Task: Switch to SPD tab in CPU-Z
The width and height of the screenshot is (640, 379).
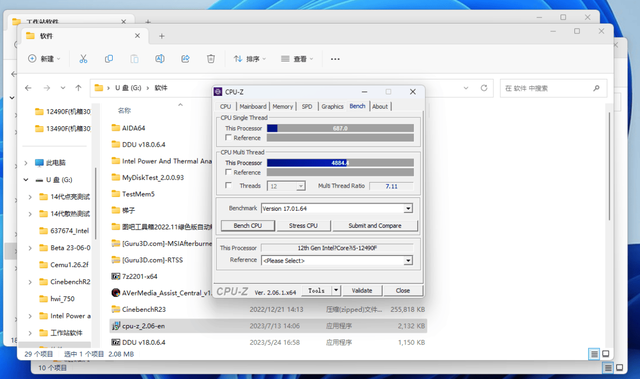Action: click(307, 106)
